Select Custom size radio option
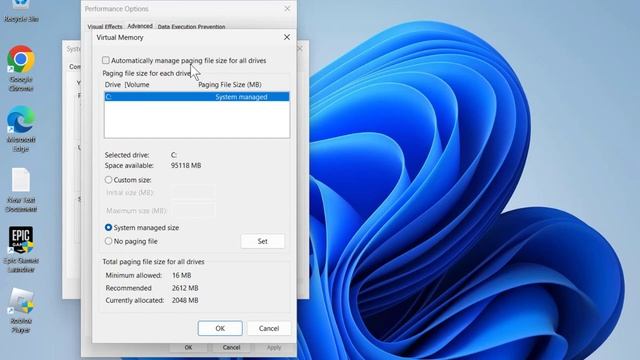 tap(108, 180)
